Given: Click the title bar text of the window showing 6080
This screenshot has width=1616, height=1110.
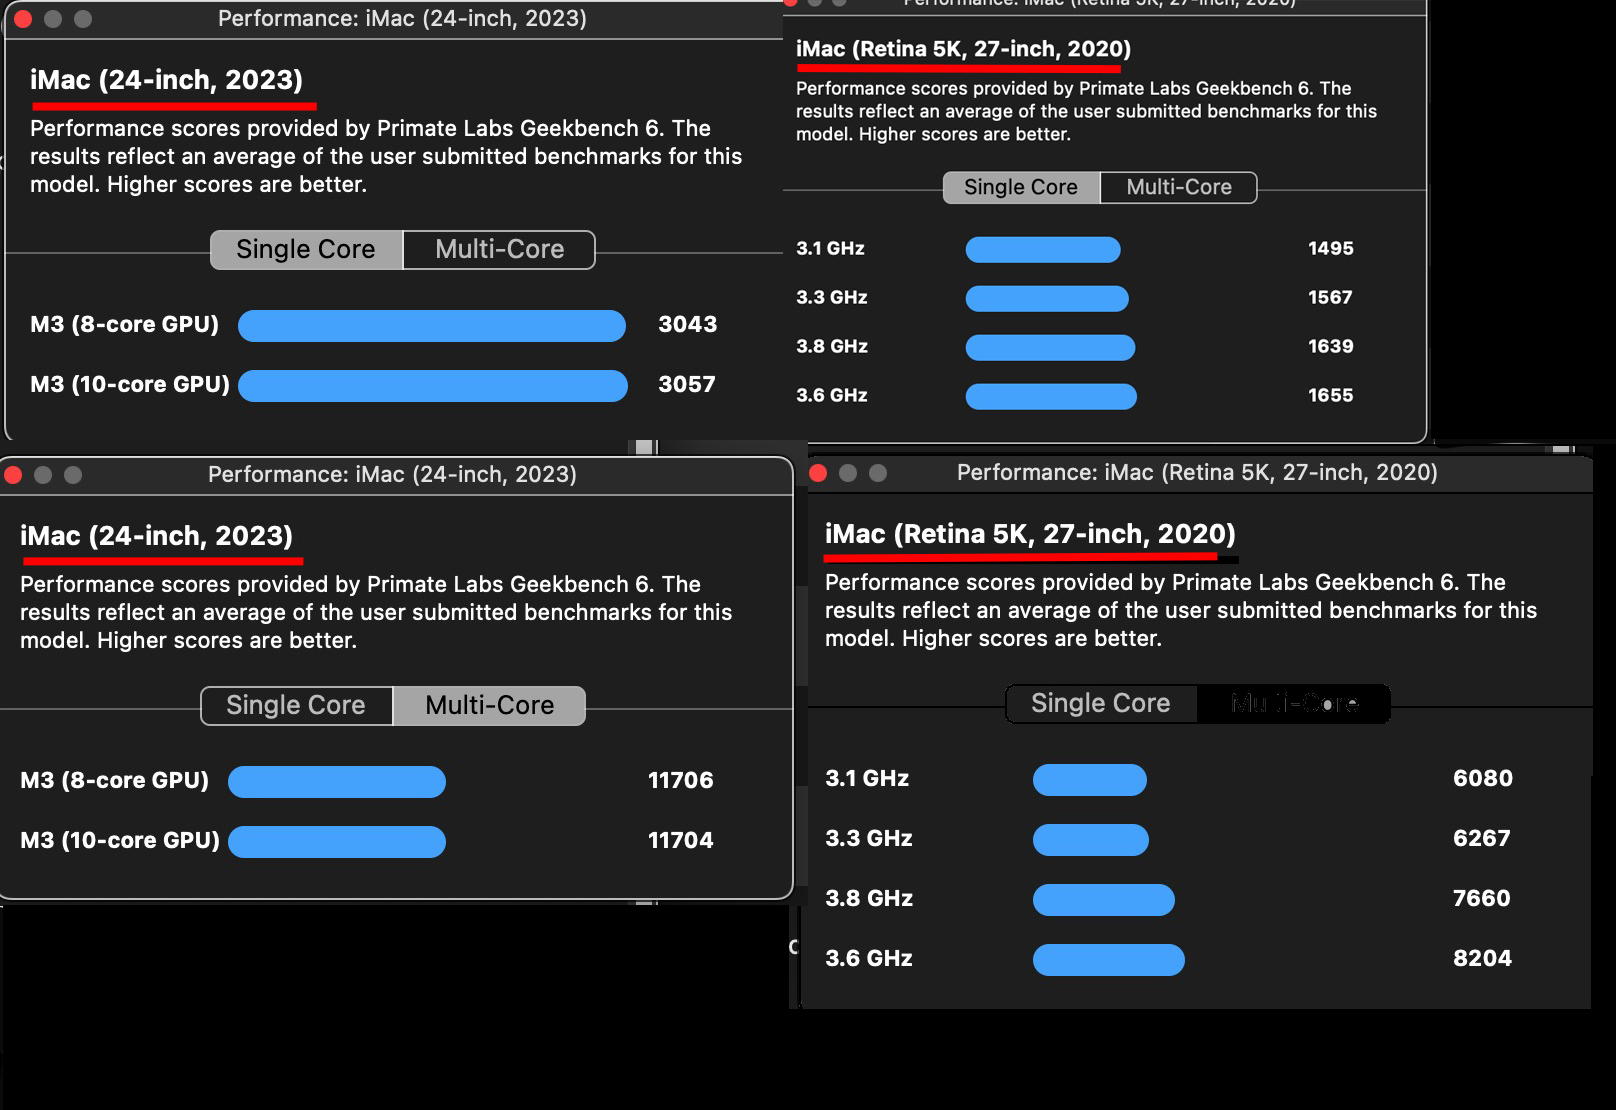Looking at the screenshot, I should coord(1197,473).
